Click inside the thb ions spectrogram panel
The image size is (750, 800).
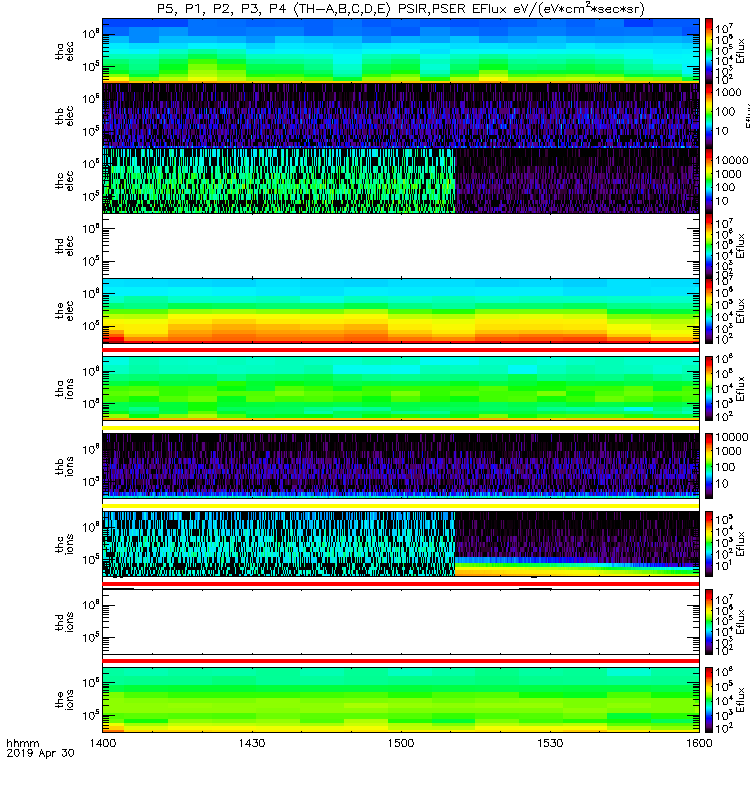click(x=401, y=466)
